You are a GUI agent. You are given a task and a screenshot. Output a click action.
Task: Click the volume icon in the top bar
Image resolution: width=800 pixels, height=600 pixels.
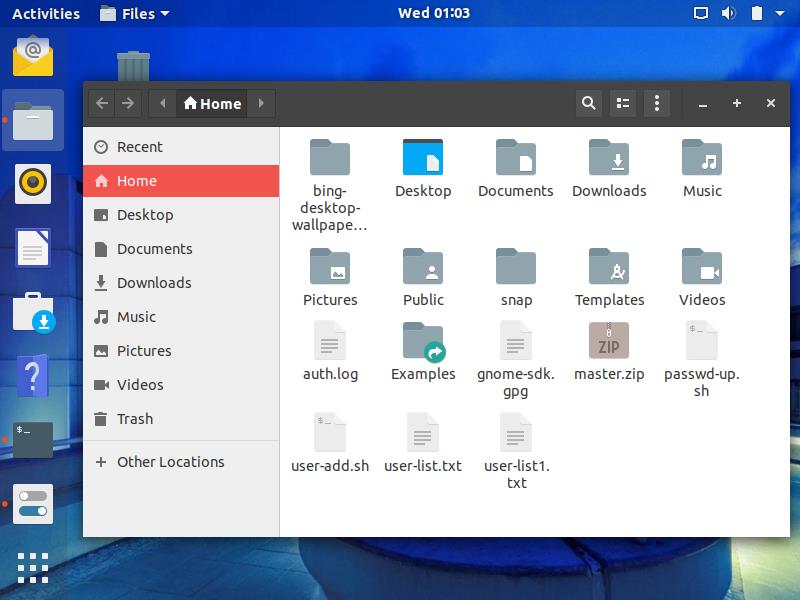[x=728, y=13]
